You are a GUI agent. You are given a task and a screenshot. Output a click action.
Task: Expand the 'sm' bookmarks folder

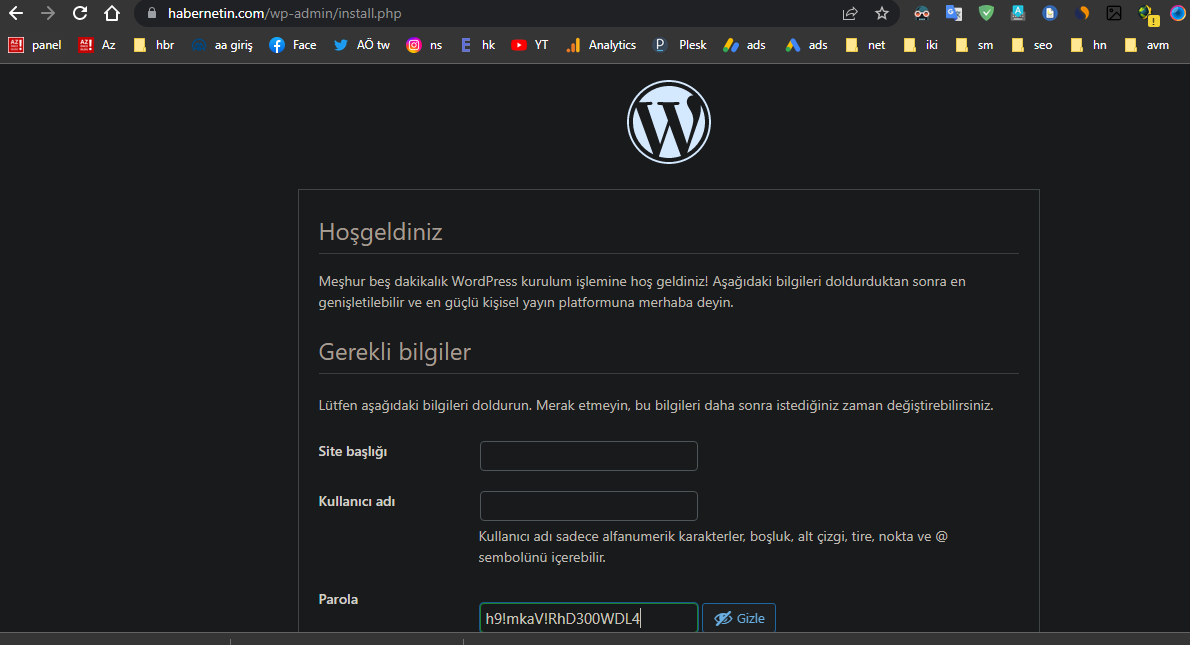974,46
